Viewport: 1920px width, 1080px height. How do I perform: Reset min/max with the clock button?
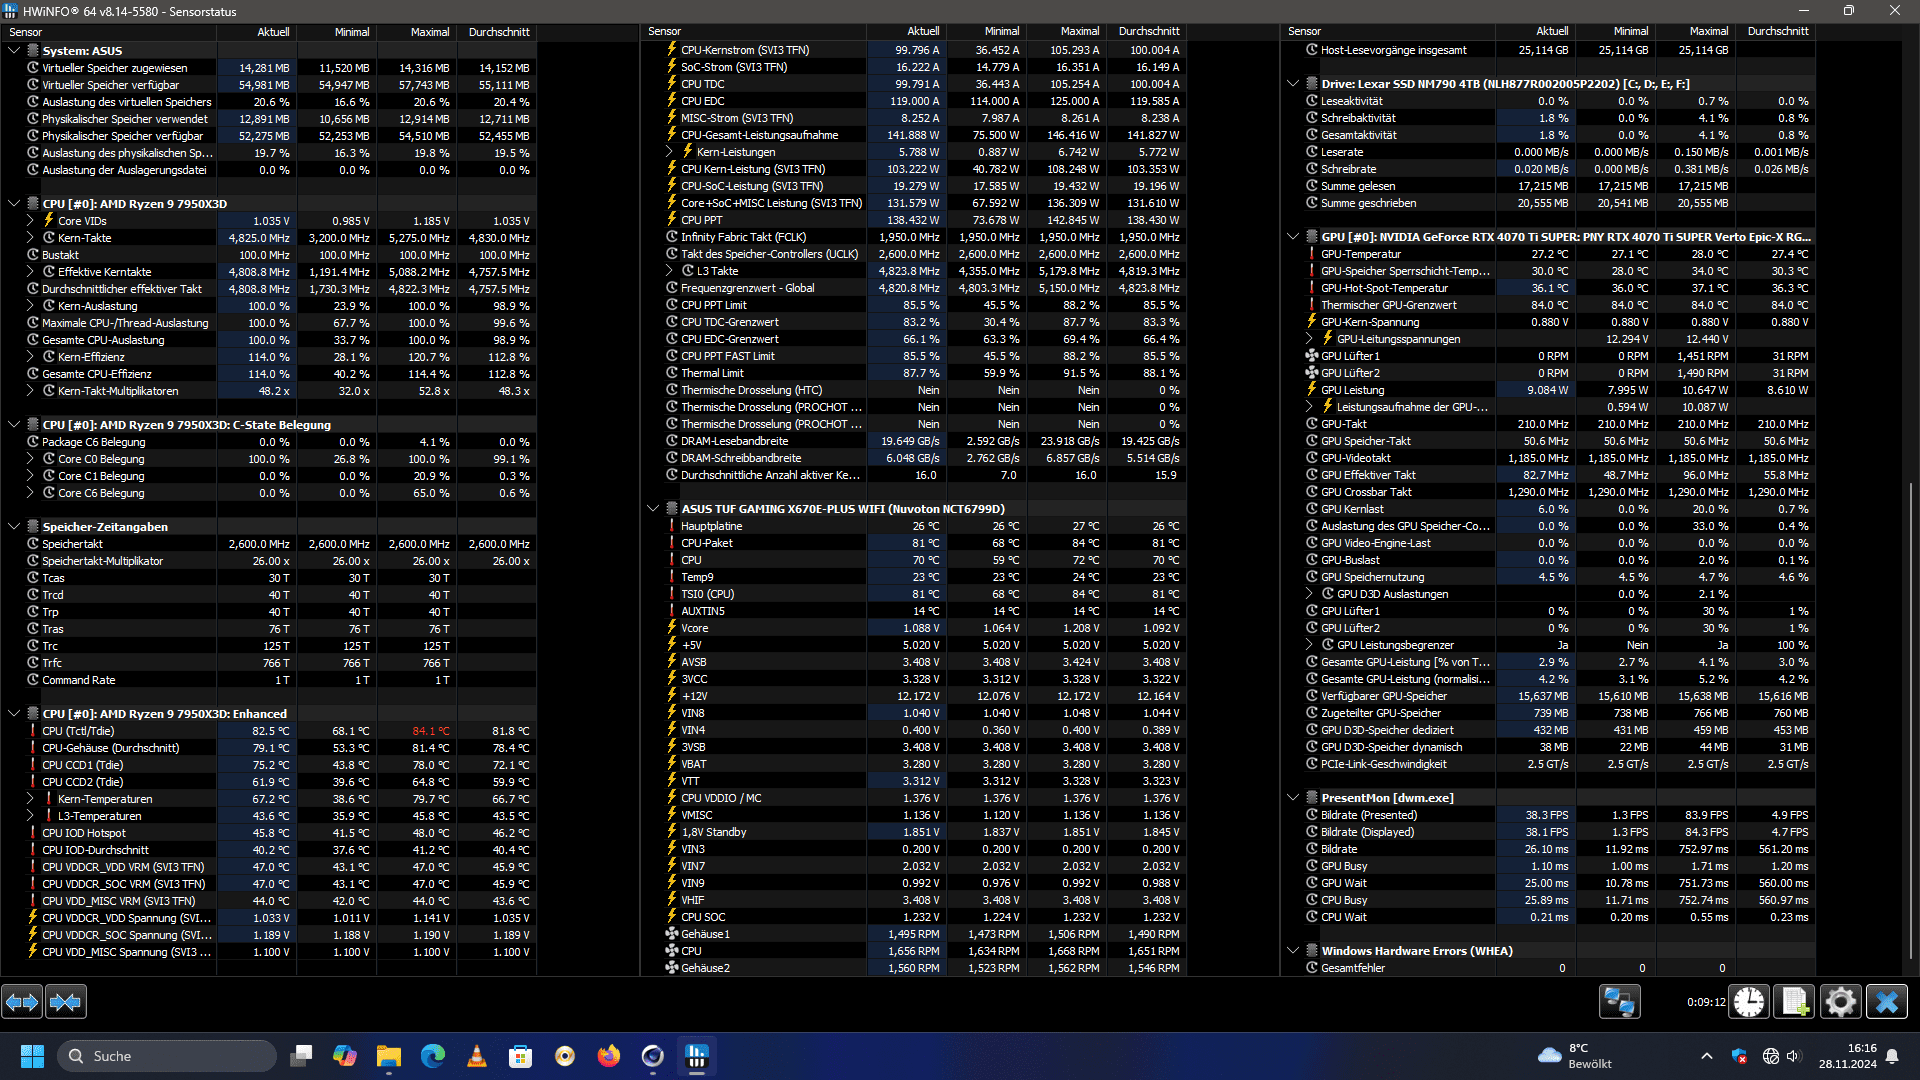[x=1749, y=1001]
